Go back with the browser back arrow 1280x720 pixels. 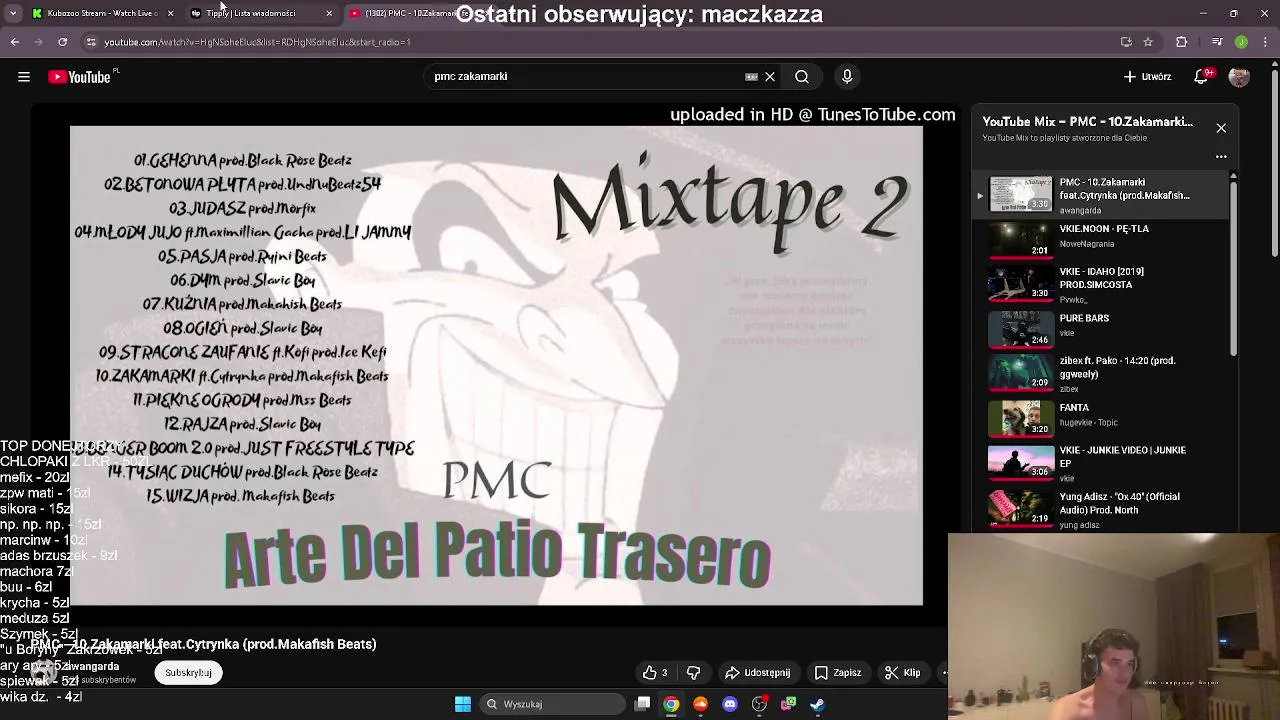click(x=14, y=42)
